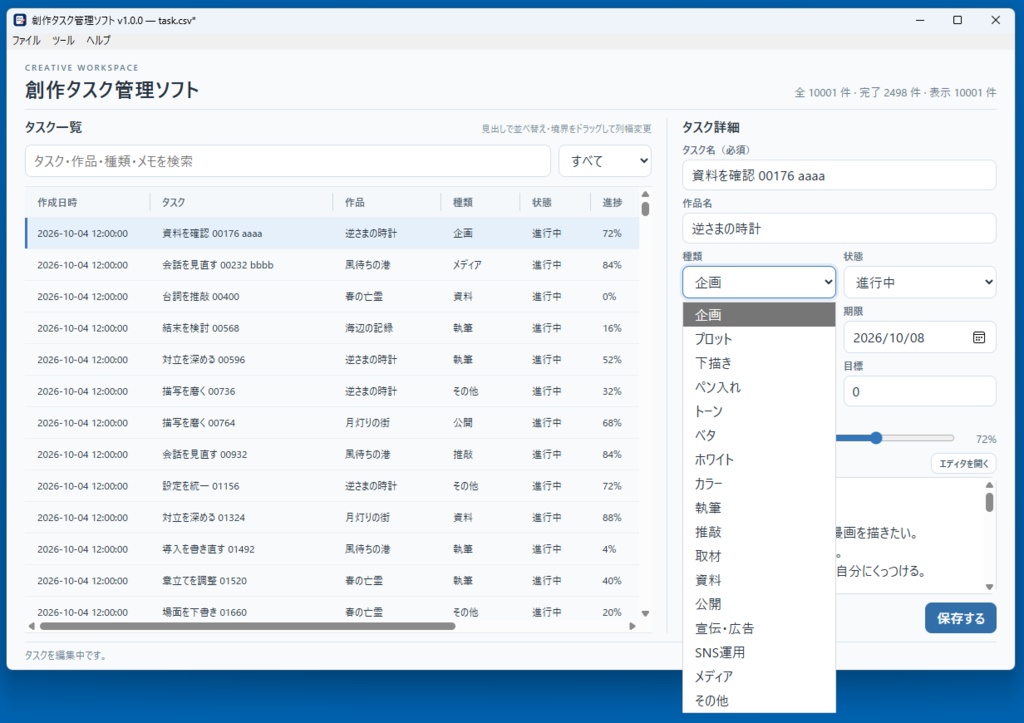
Task: Click the task list scroll down arrow
Action: [645, 613]
